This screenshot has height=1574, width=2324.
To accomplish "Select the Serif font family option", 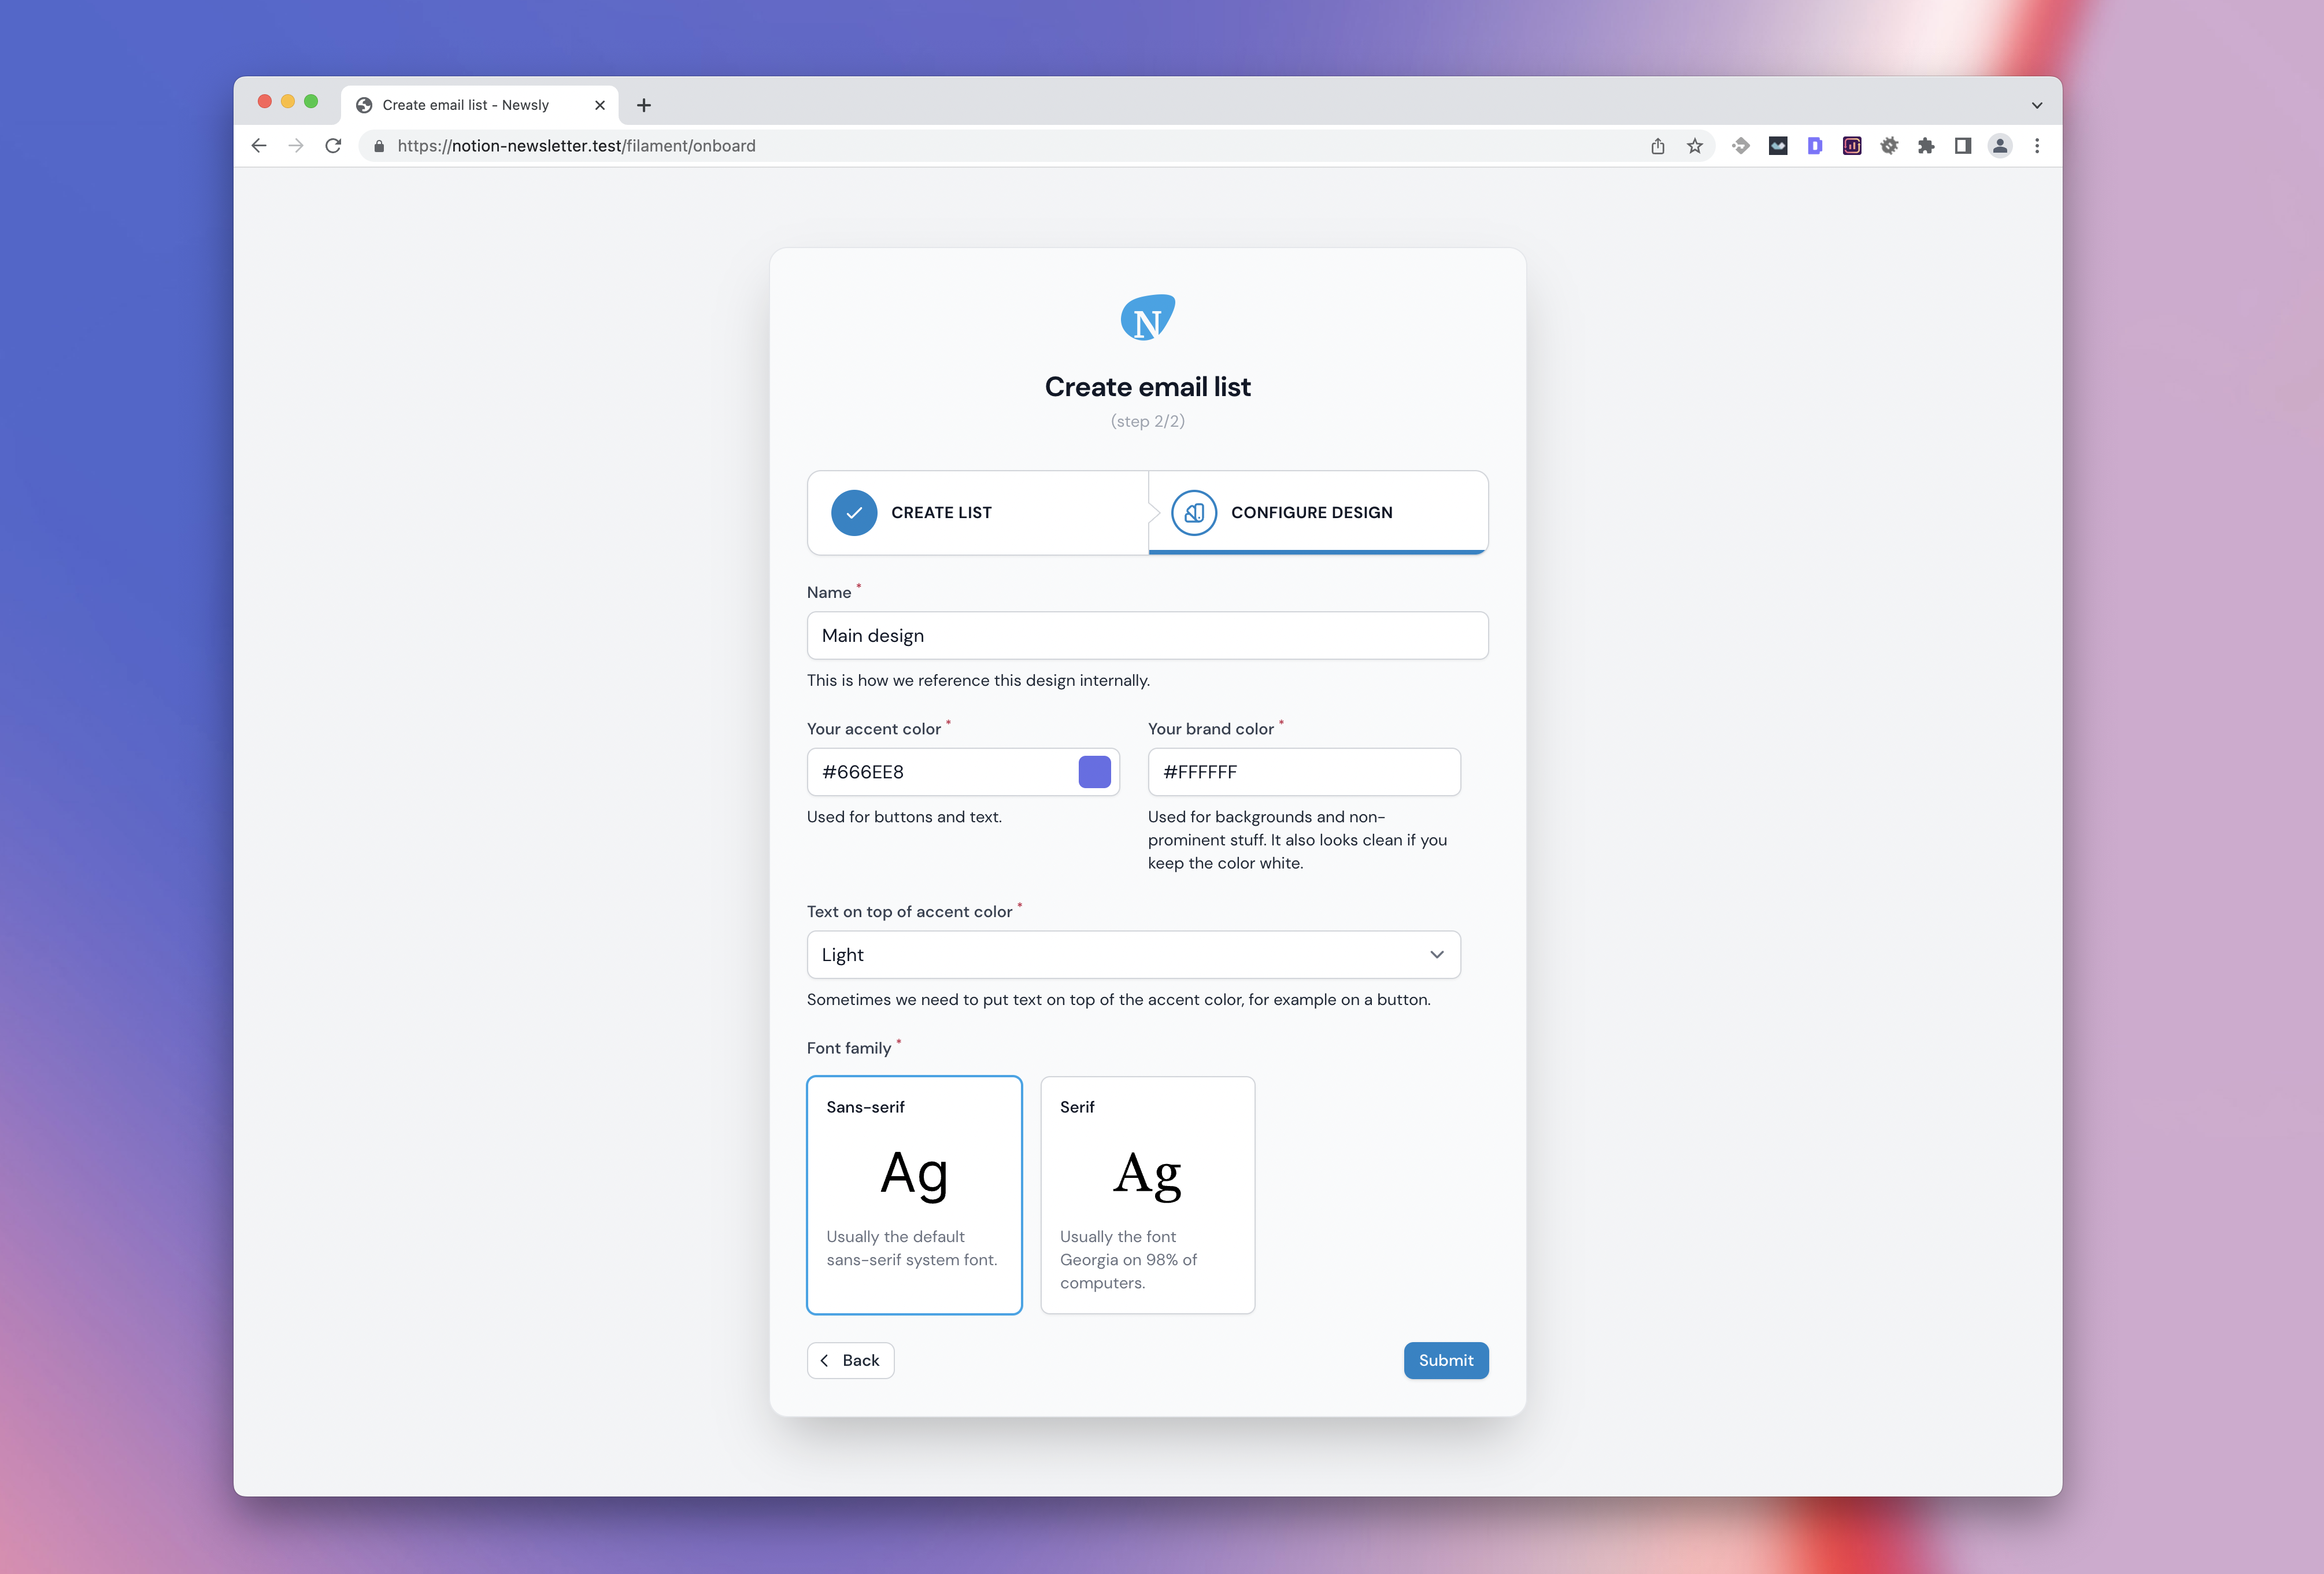I will tap(1148, 1195).
